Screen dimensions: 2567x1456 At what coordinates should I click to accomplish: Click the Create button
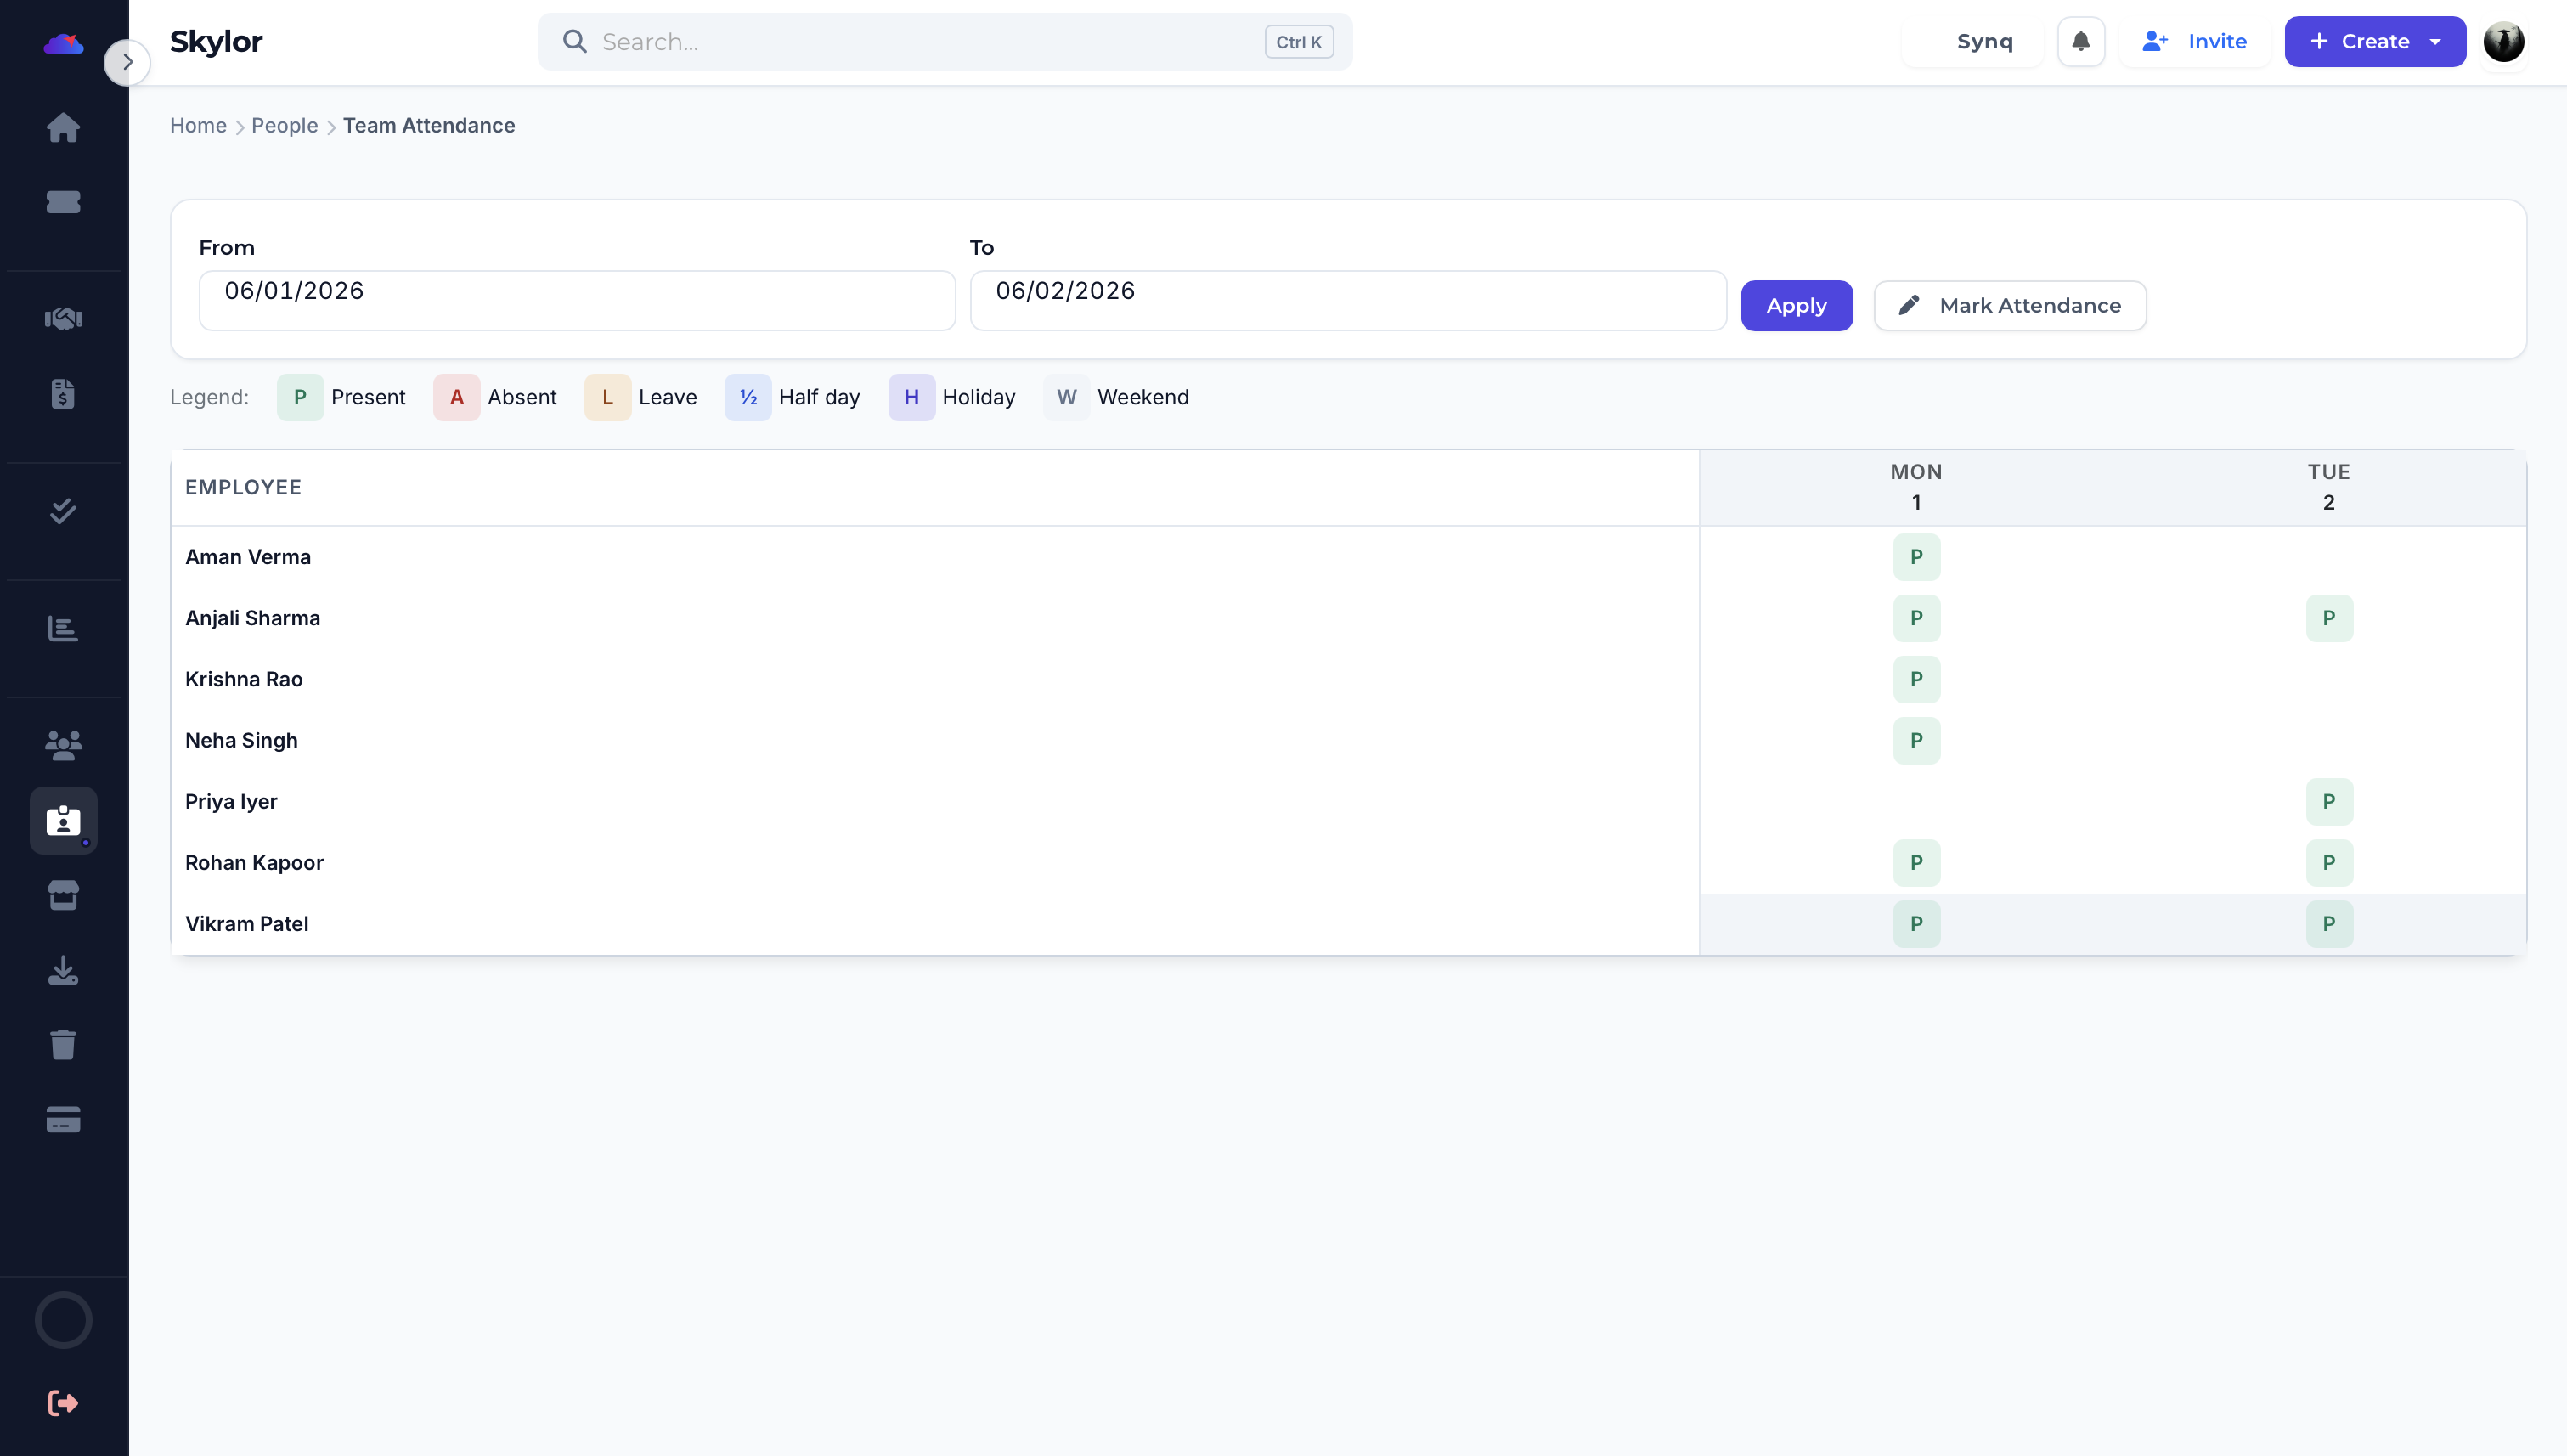click(x=2374, y=41)
